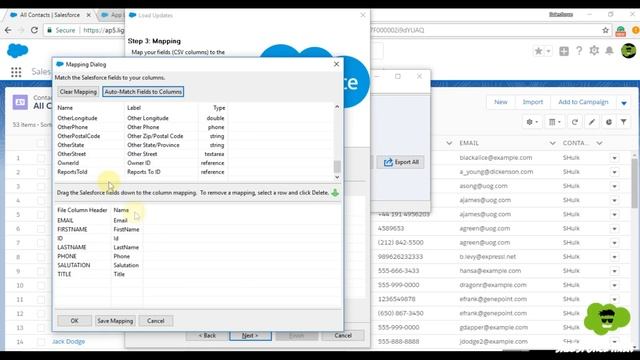Screen dimensions: 640x360
Task: Open list view controls gear
Action: [532, 122]
